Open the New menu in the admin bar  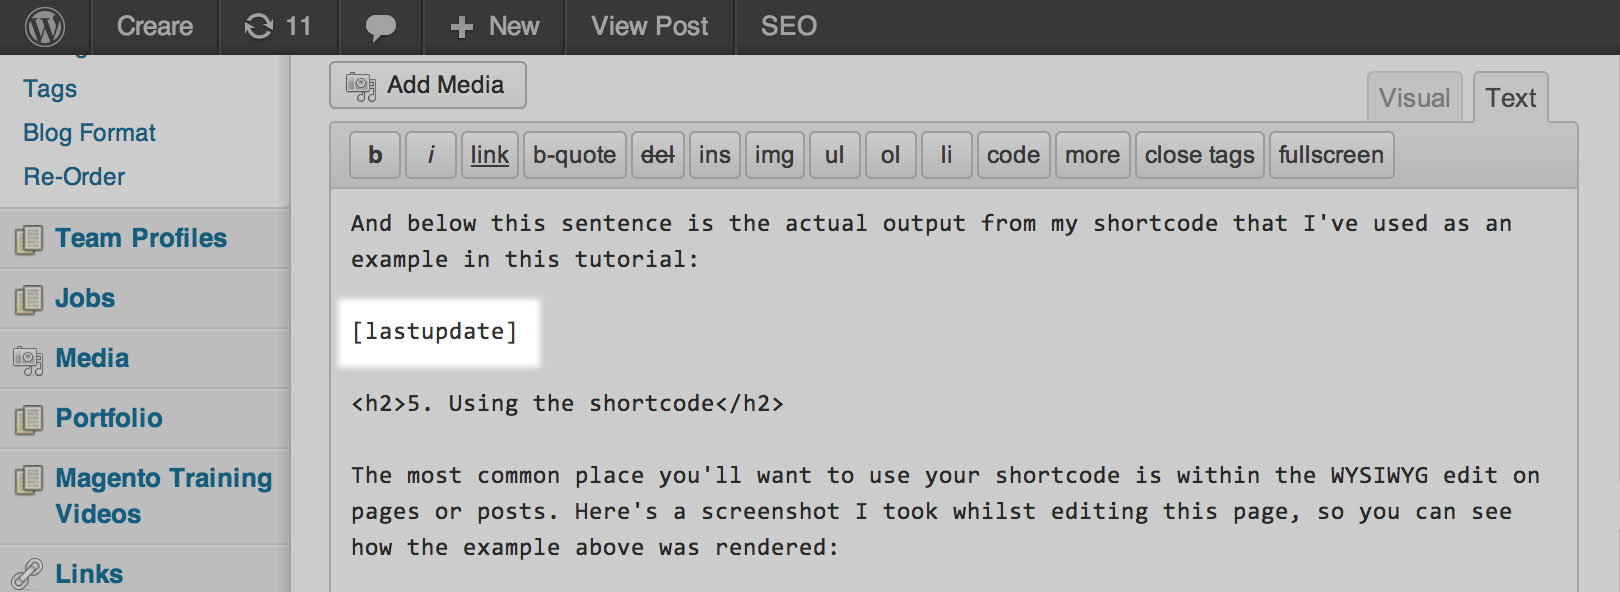point(494,27)
